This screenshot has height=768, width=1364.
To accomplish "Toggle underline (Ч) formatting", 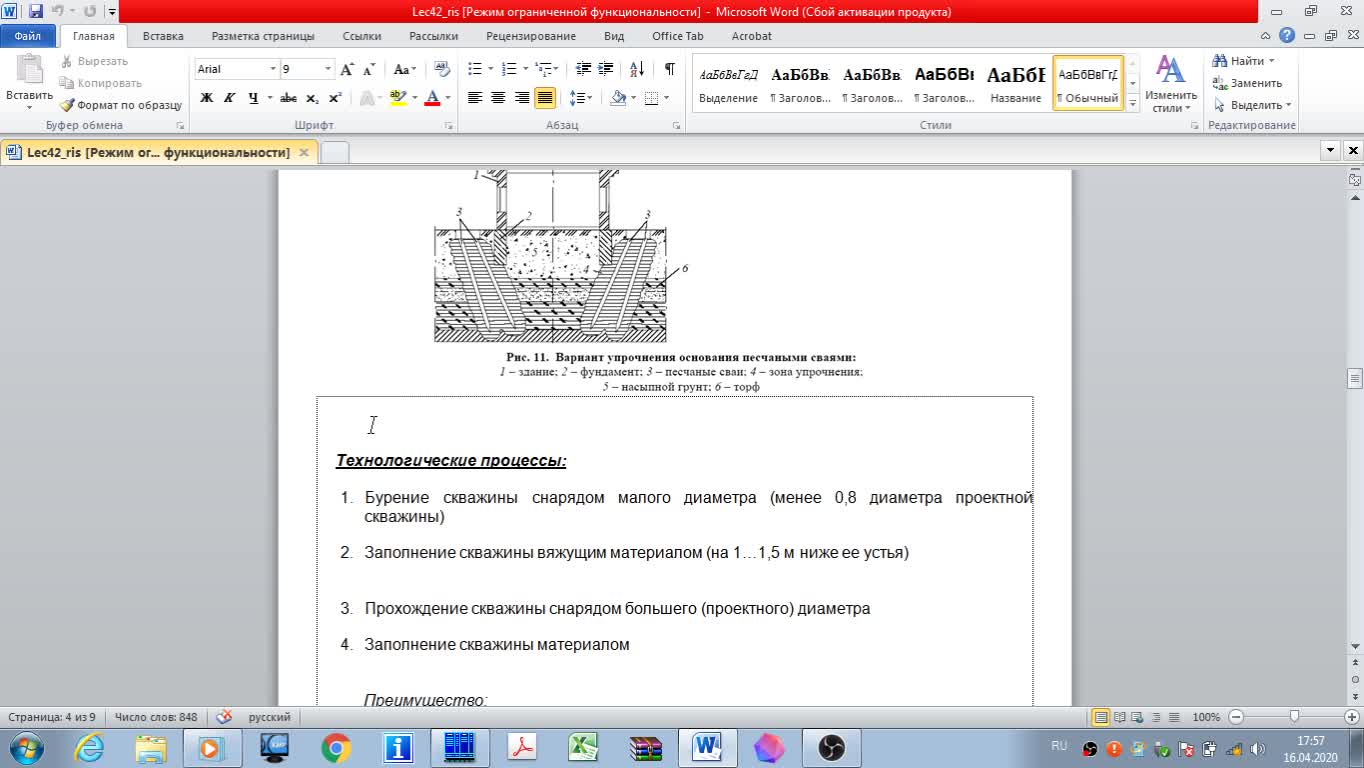I will click(253, 98).
